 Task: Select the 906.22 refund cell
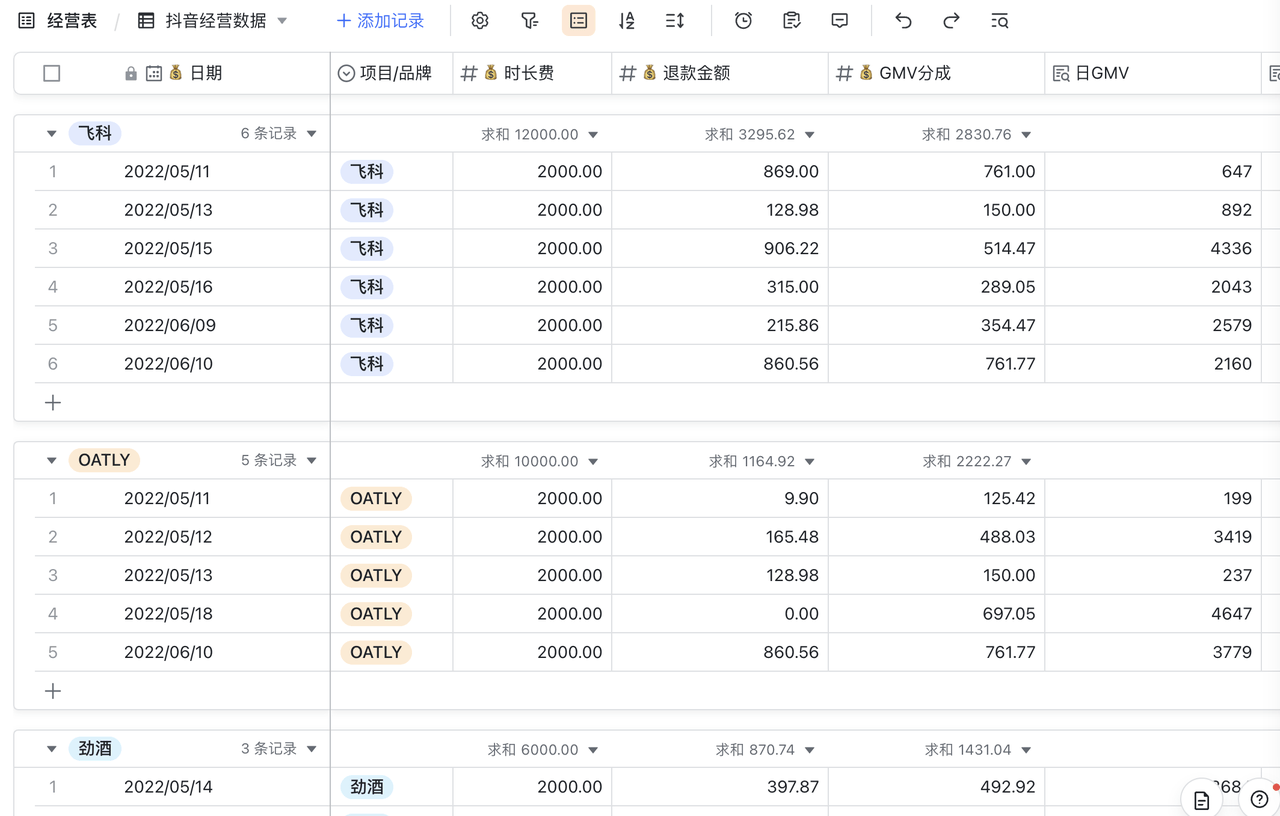tap(720, 248)
